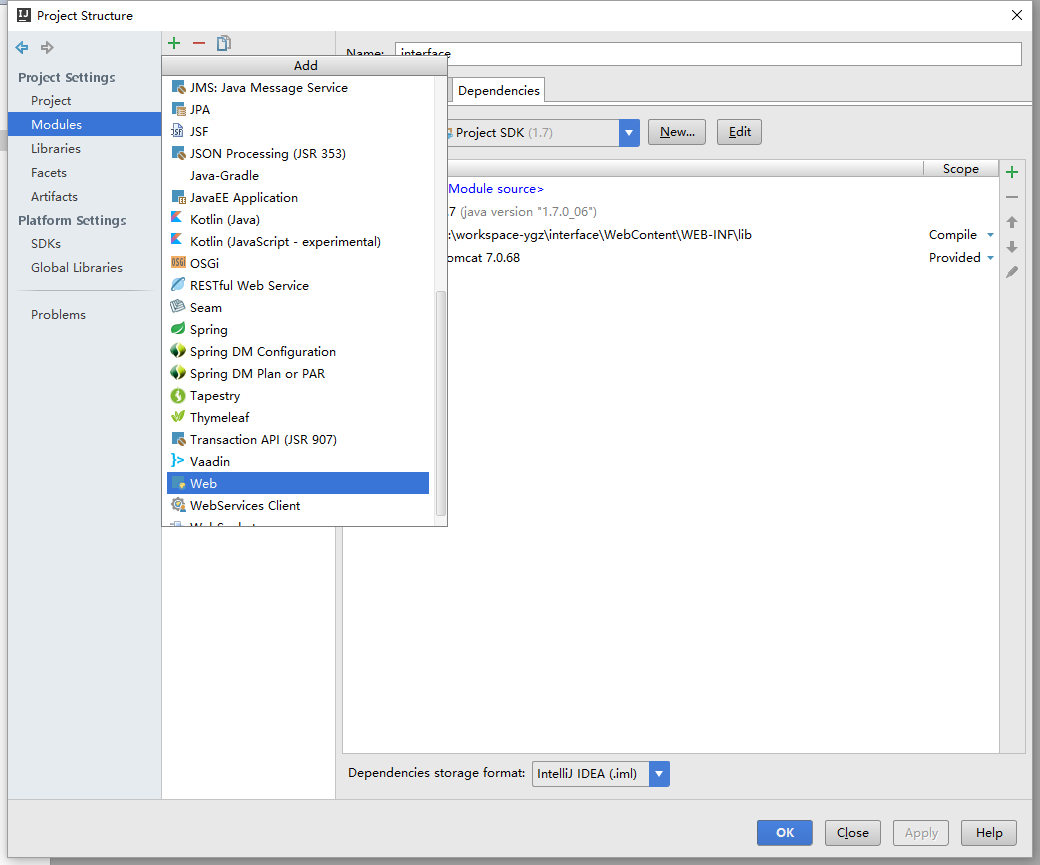Choose Kotlin (Java) framework
The height and width of the screenshot is (865, 1040).
pos(298,220)
